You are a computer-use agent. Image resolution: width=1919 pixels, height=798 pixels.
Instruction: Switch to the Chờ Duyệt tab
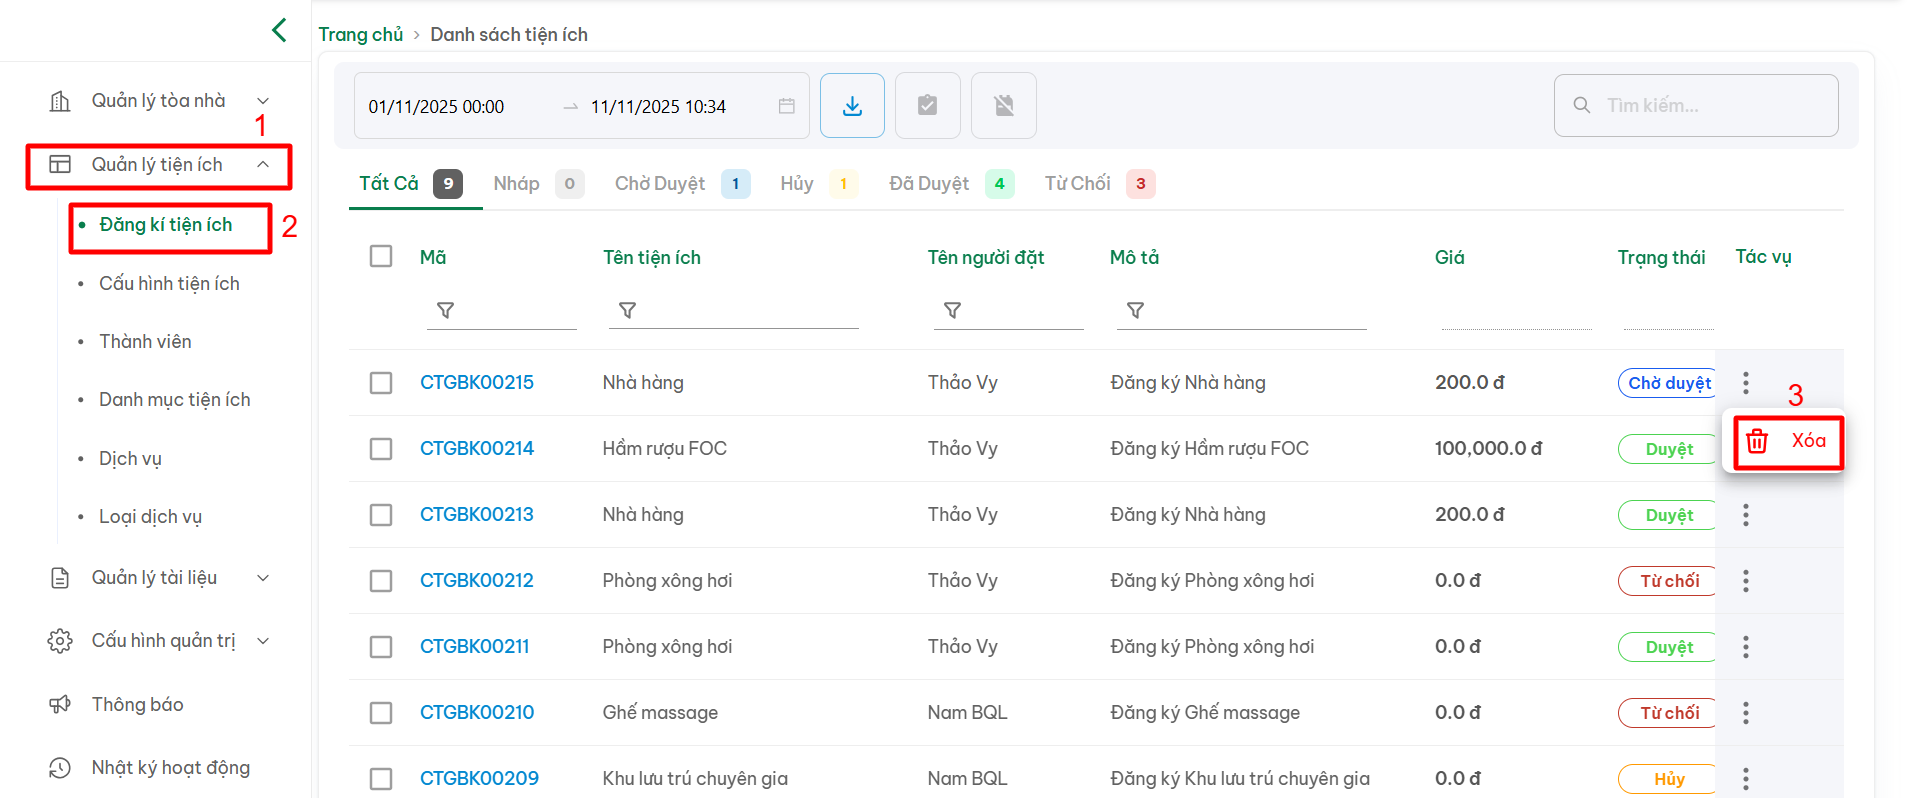click(x=660, y=184)
